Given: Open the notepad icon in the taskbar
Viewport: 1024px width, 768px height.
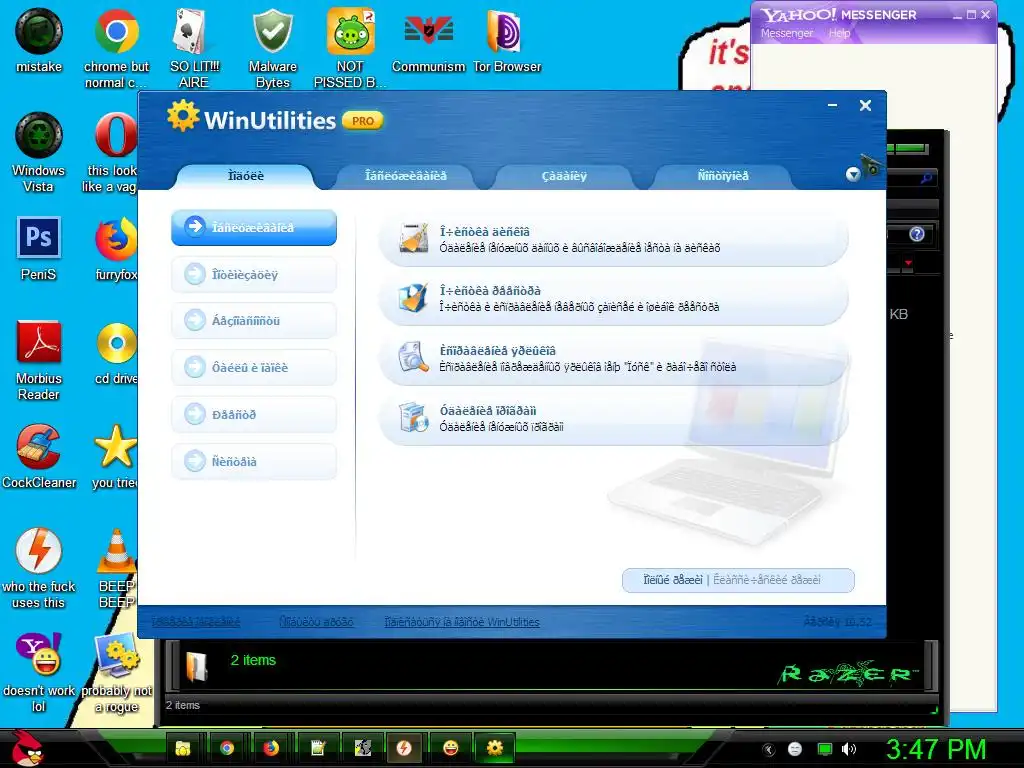Looking at the screenshot, I should point(318,748).
